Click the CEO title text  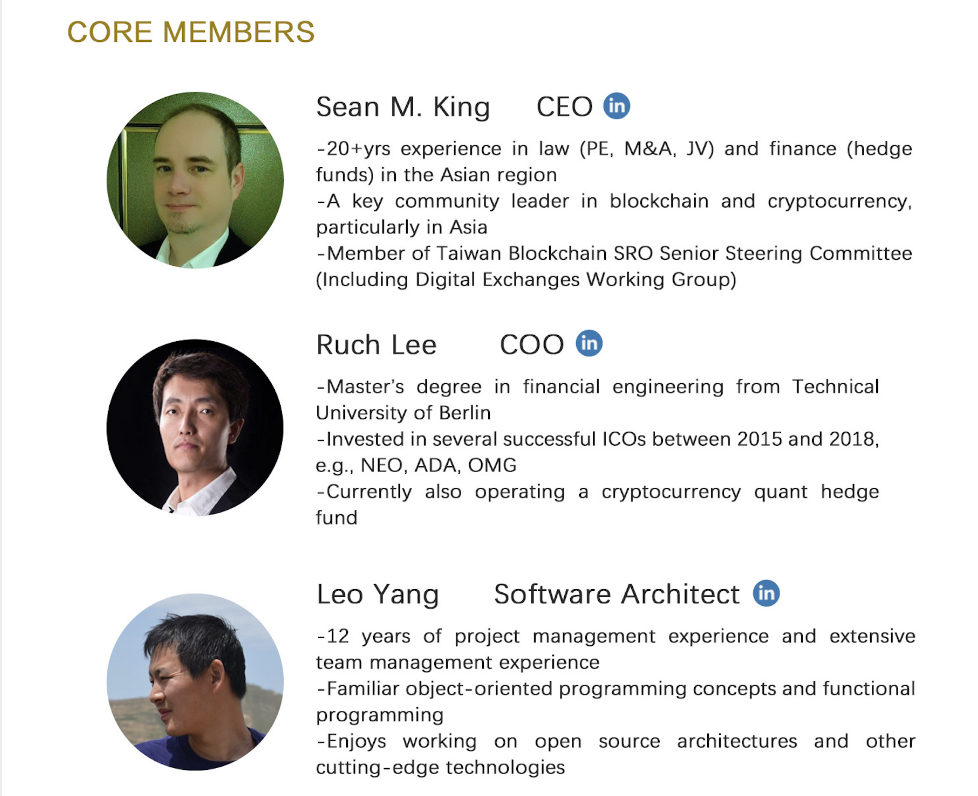(564, 107)
